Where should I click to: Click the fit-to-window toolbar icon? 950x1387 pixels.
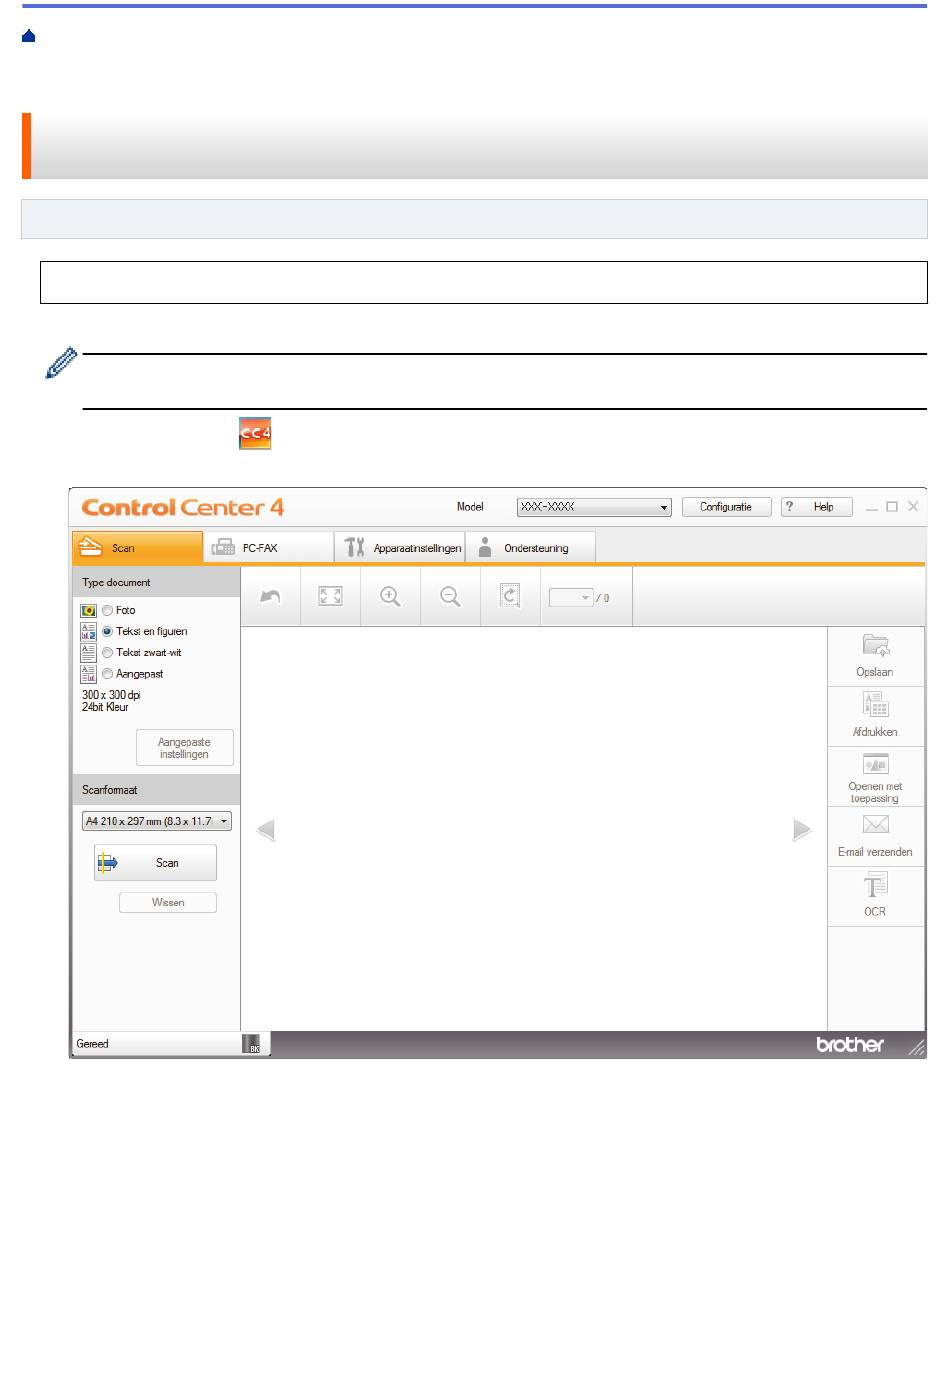(x=330, y=597)
